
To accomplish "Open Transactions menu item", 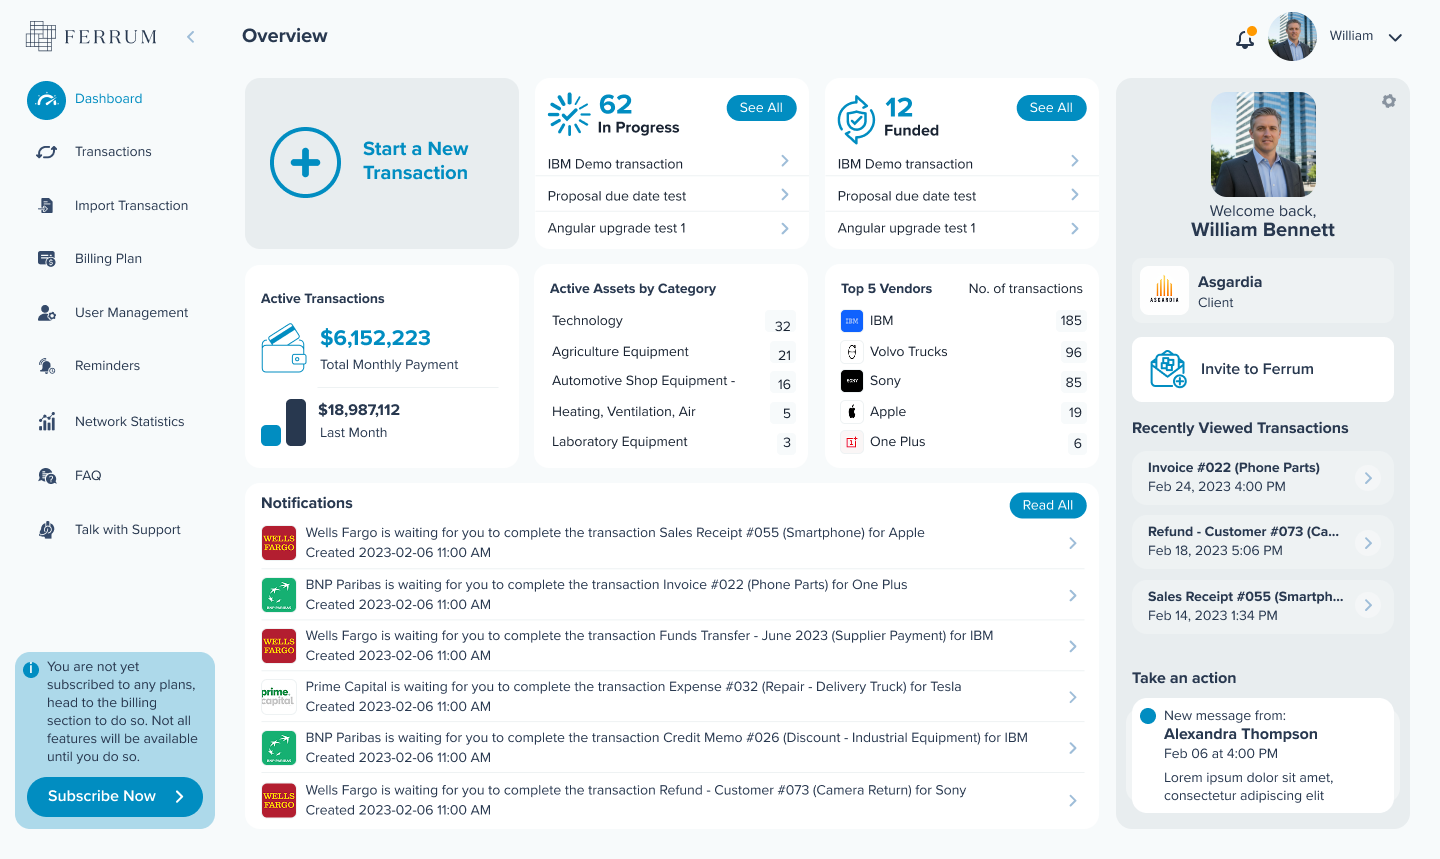I will pyautogui.click(x=113, y=152).
